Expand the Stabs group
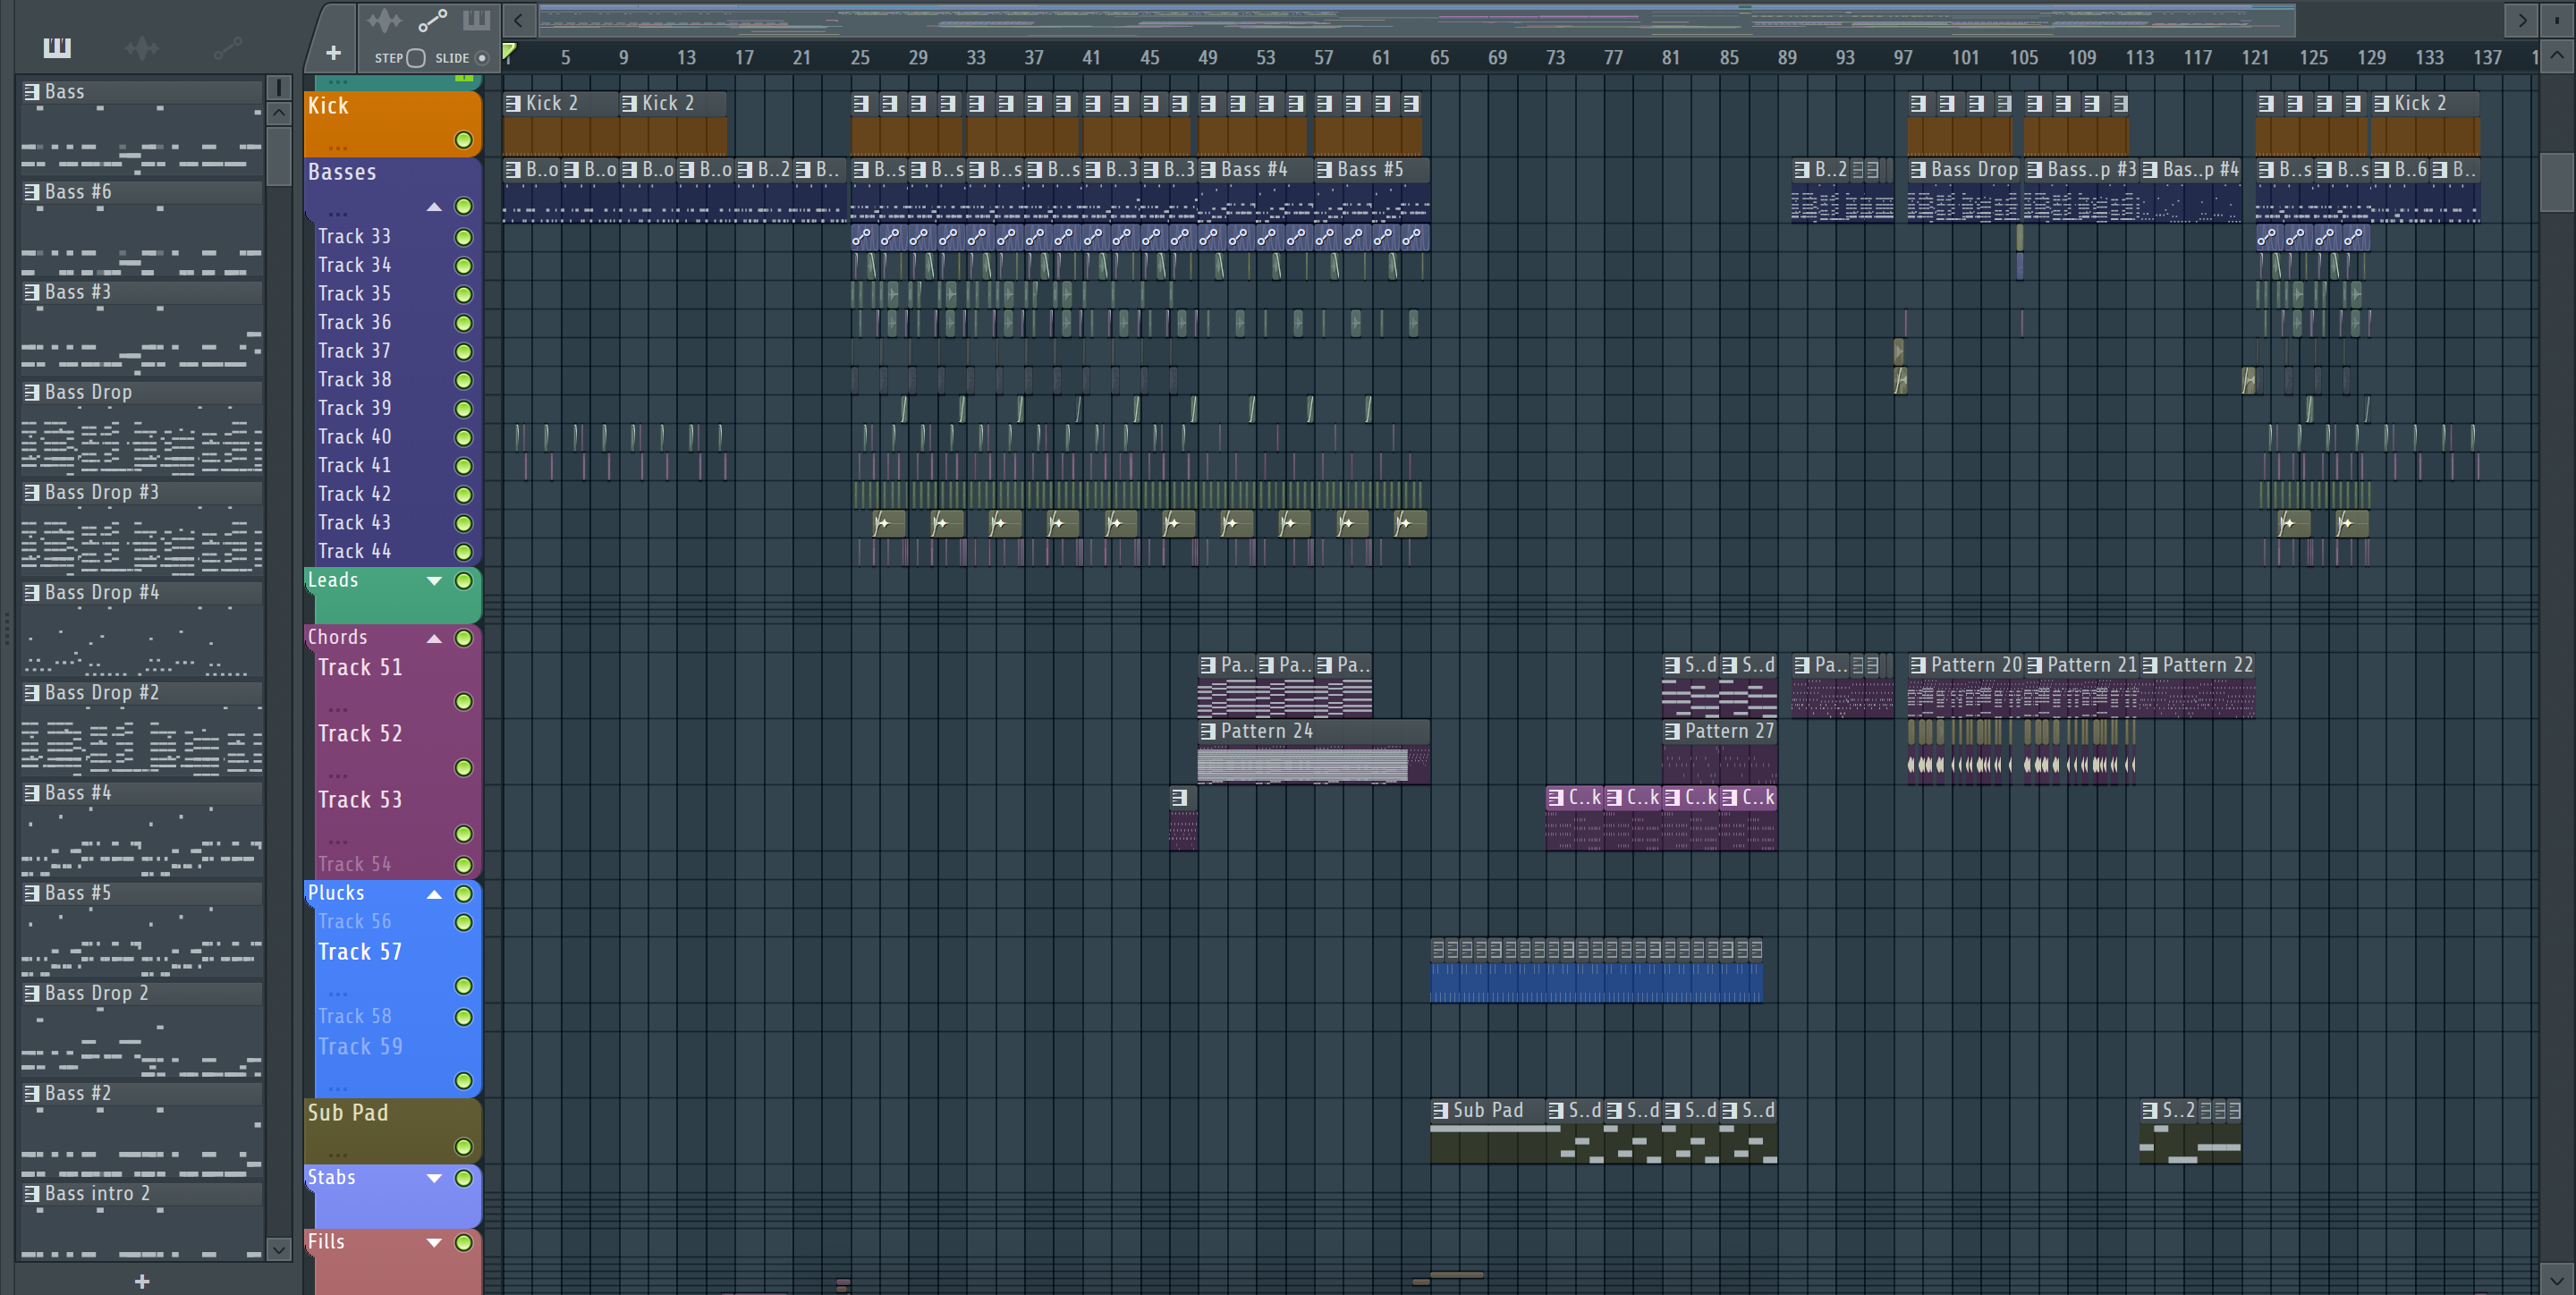Image resolution: width=2576 pixels, height=1295 pixels. (434, 1178)
